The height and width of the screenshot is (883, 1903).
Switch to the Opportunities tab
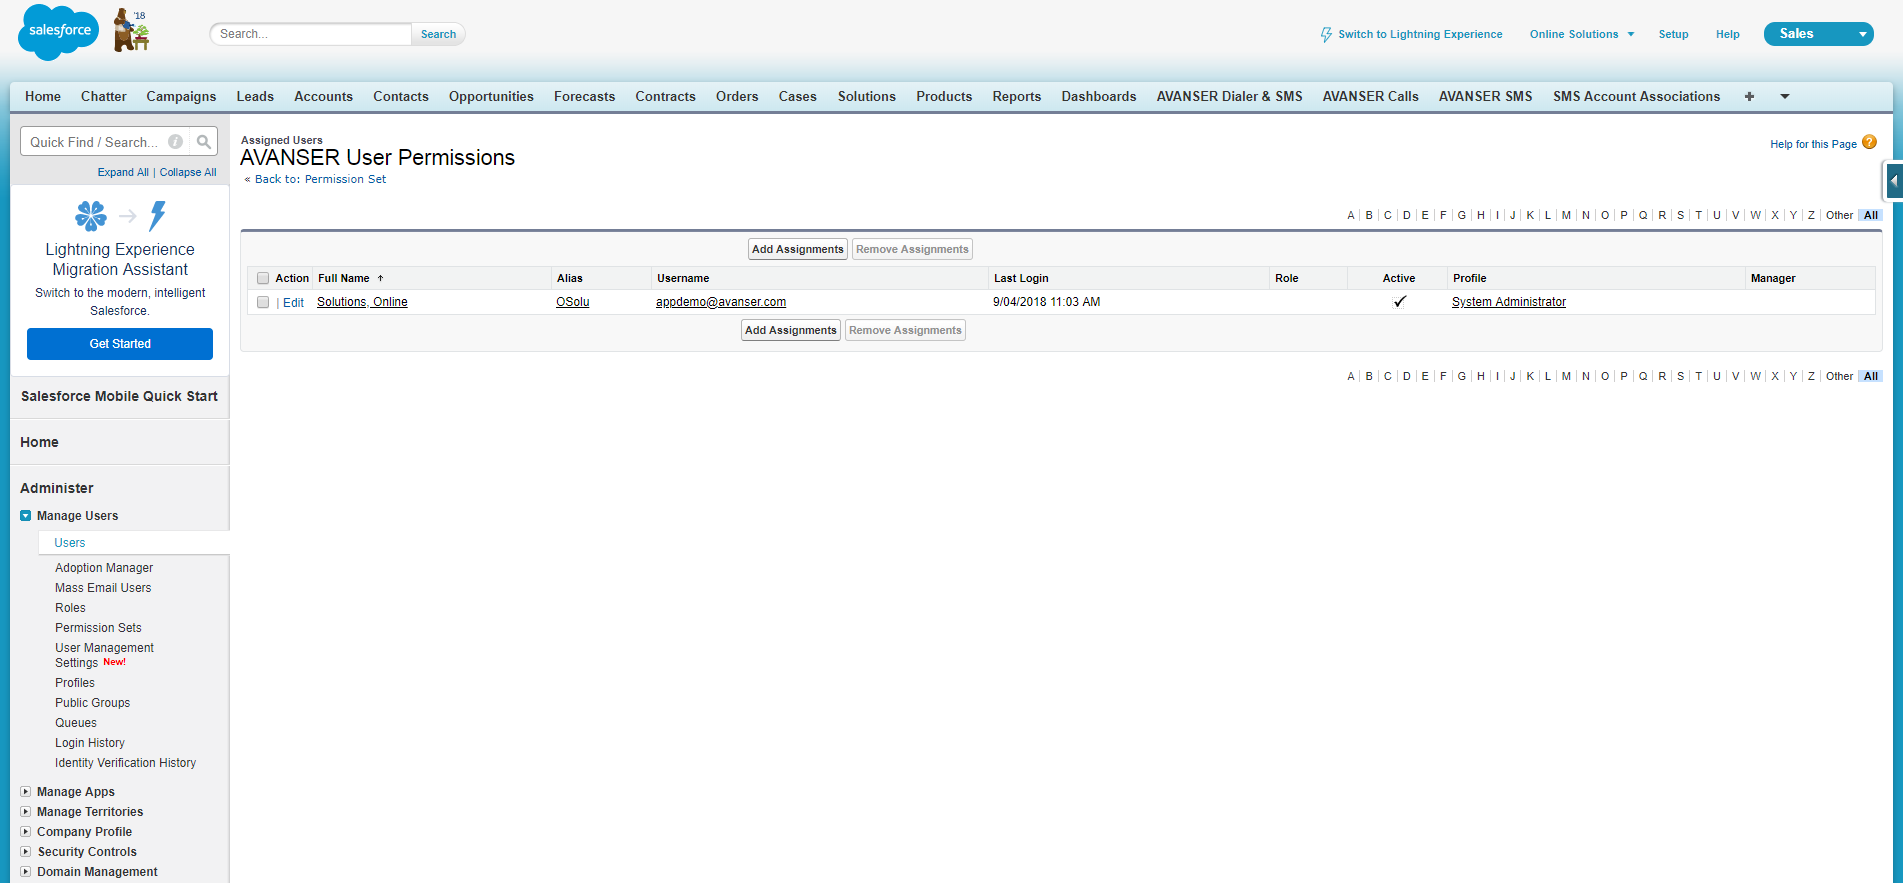pyautogui.click(x=491, y=96)
